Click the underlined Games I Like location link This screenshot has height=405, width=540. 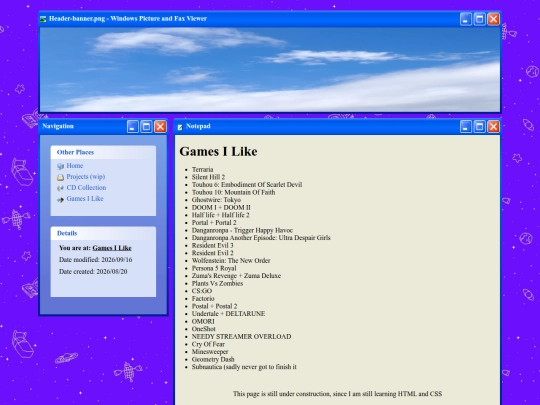(112, 248)
